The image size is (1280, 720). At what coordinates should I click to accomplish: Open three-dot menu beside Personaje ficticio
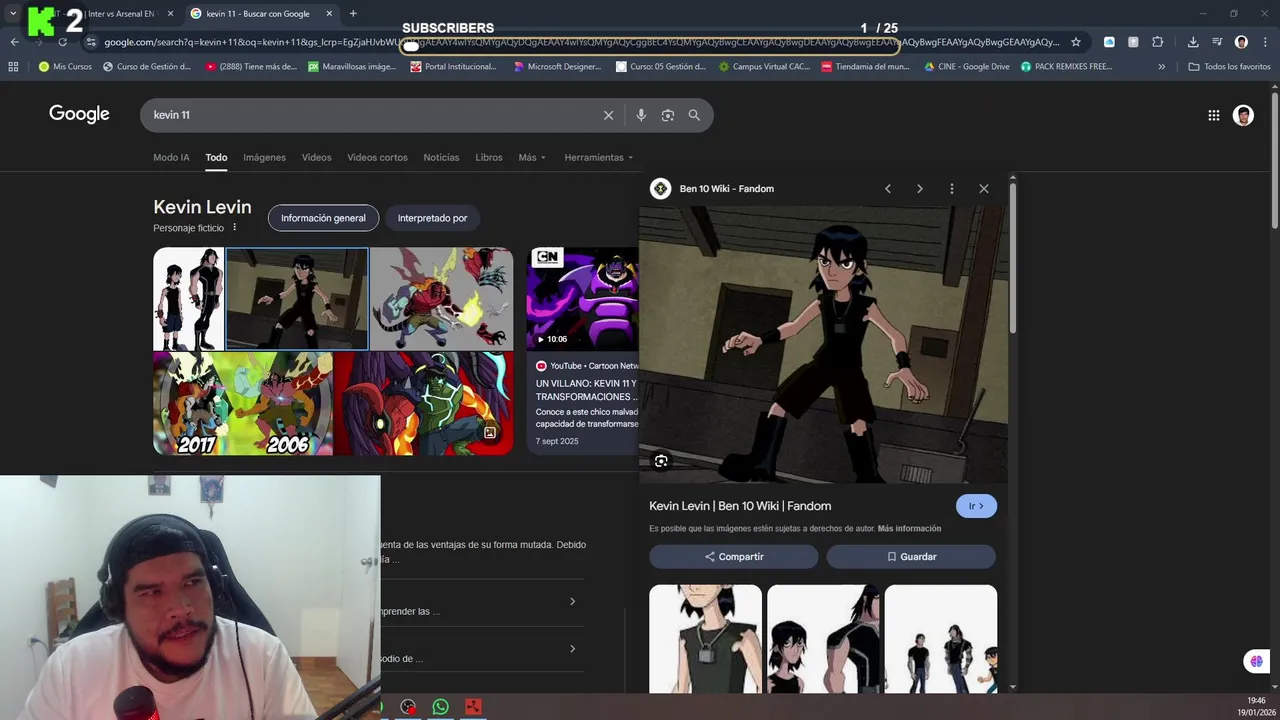point(235,228)
